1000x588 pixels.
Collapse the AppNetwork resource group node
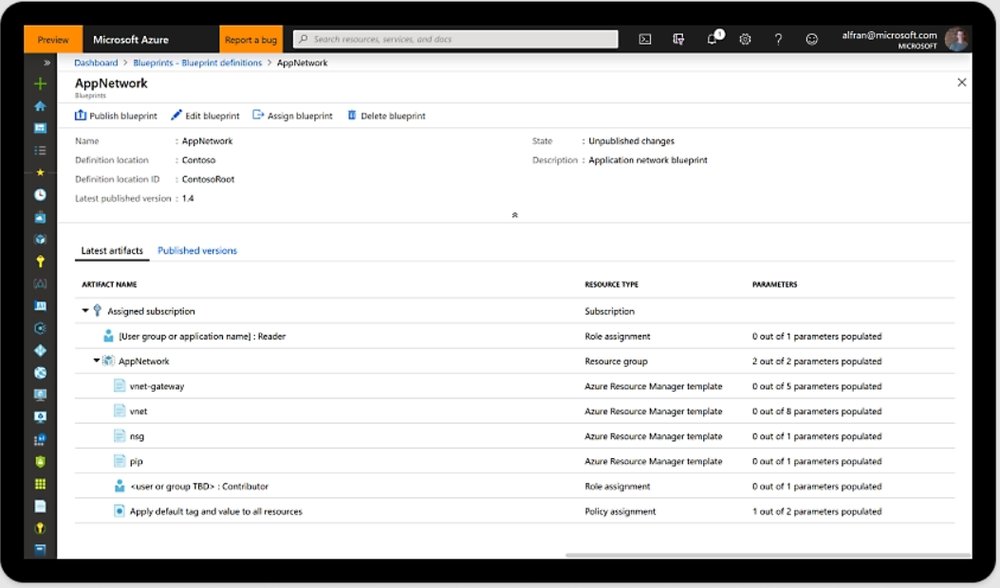click(x=96, y=360)
